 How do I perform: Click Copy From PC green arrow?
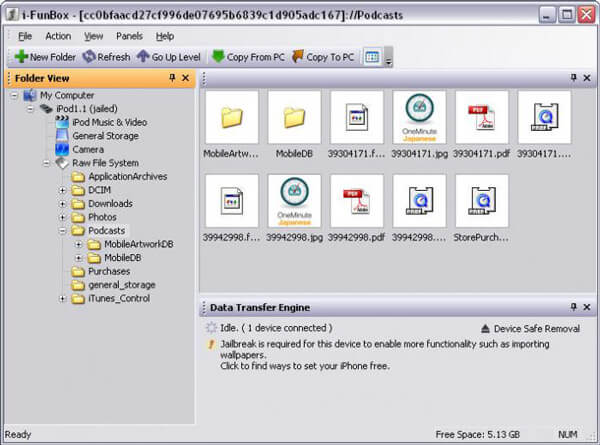pyautogui.click(x=218, y=57)
